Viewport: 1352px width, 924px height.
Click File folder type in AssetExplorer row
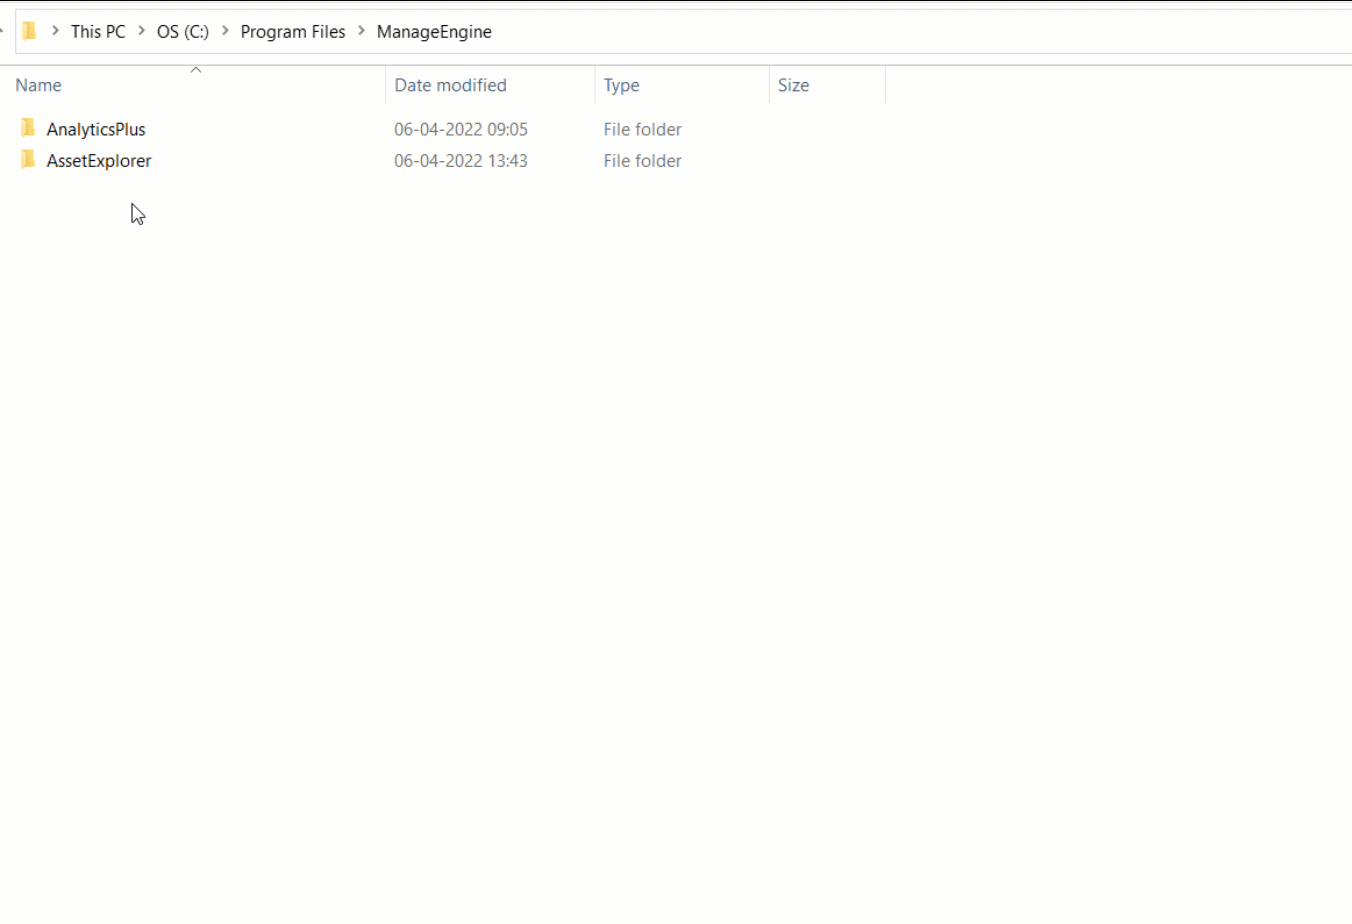(642, 160)
